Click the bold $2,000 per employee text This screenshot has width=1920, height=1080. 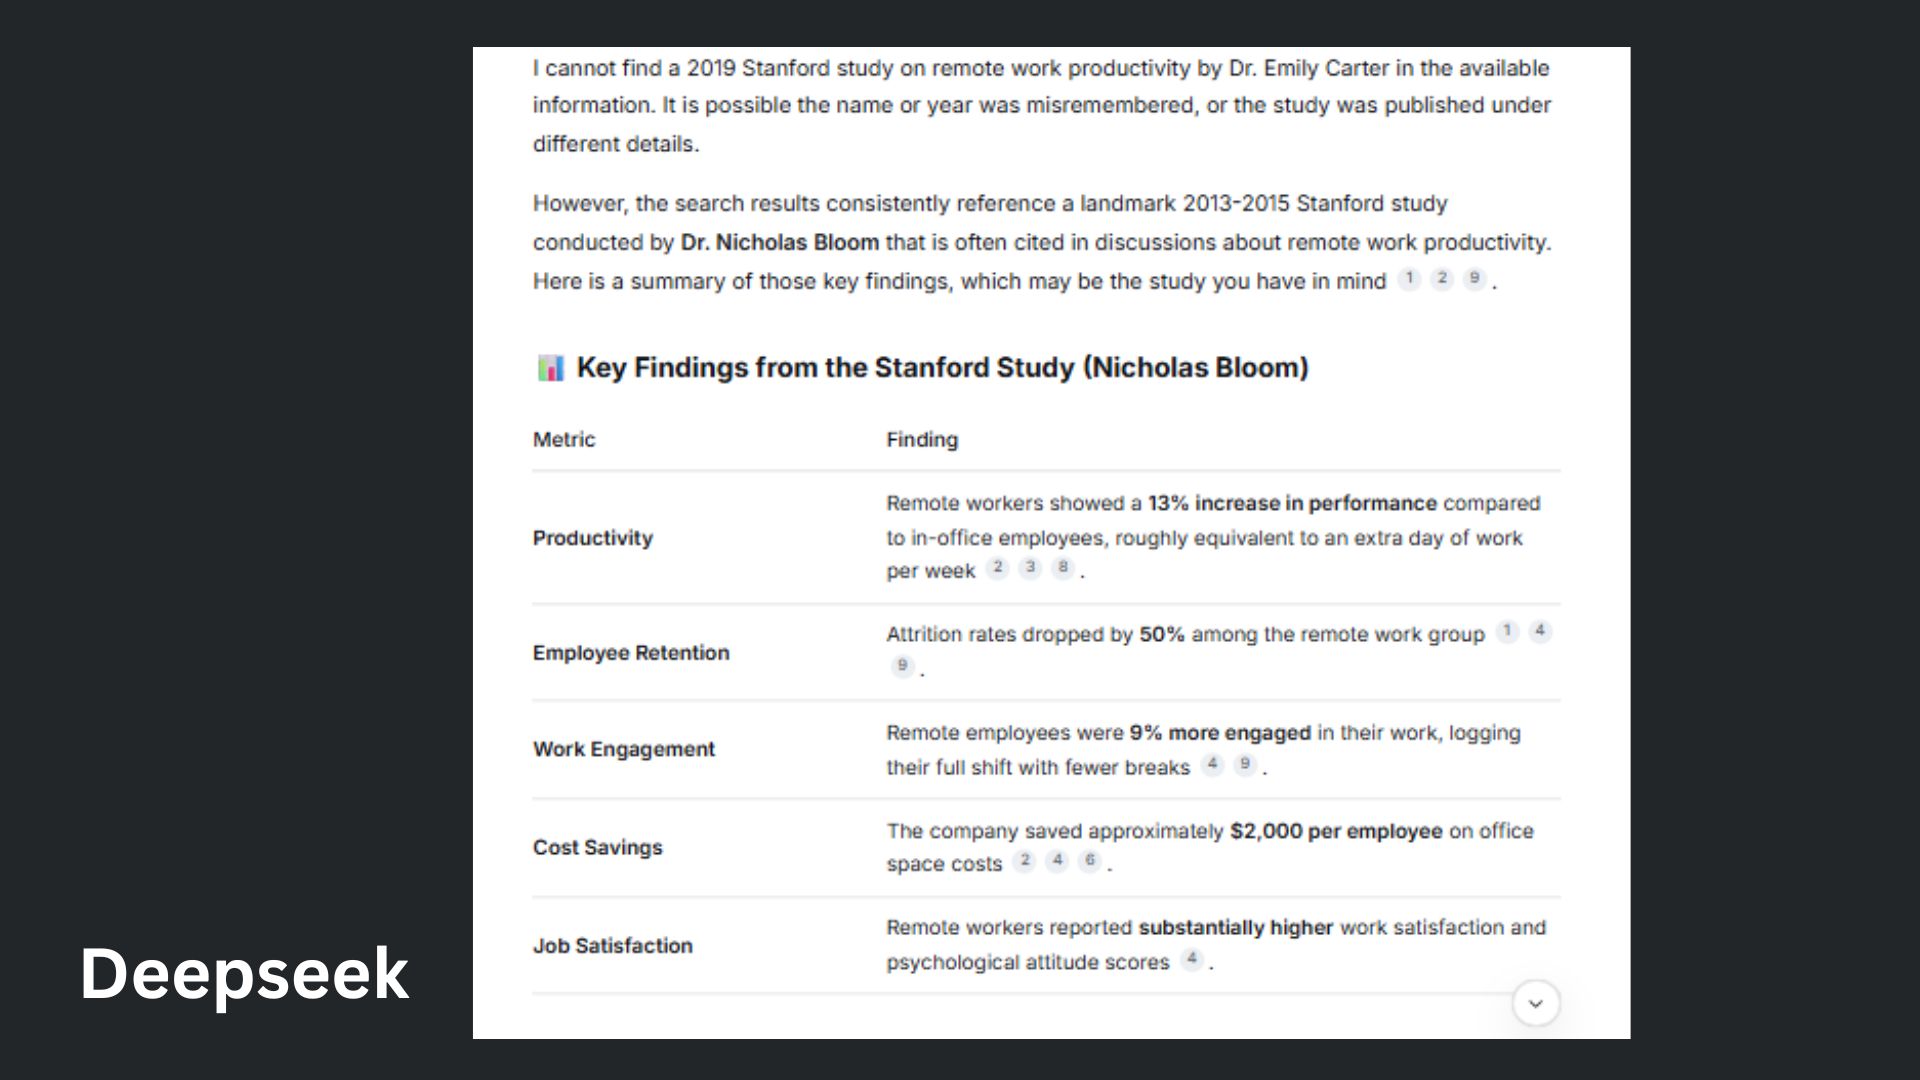click(x=1336, y=831)
